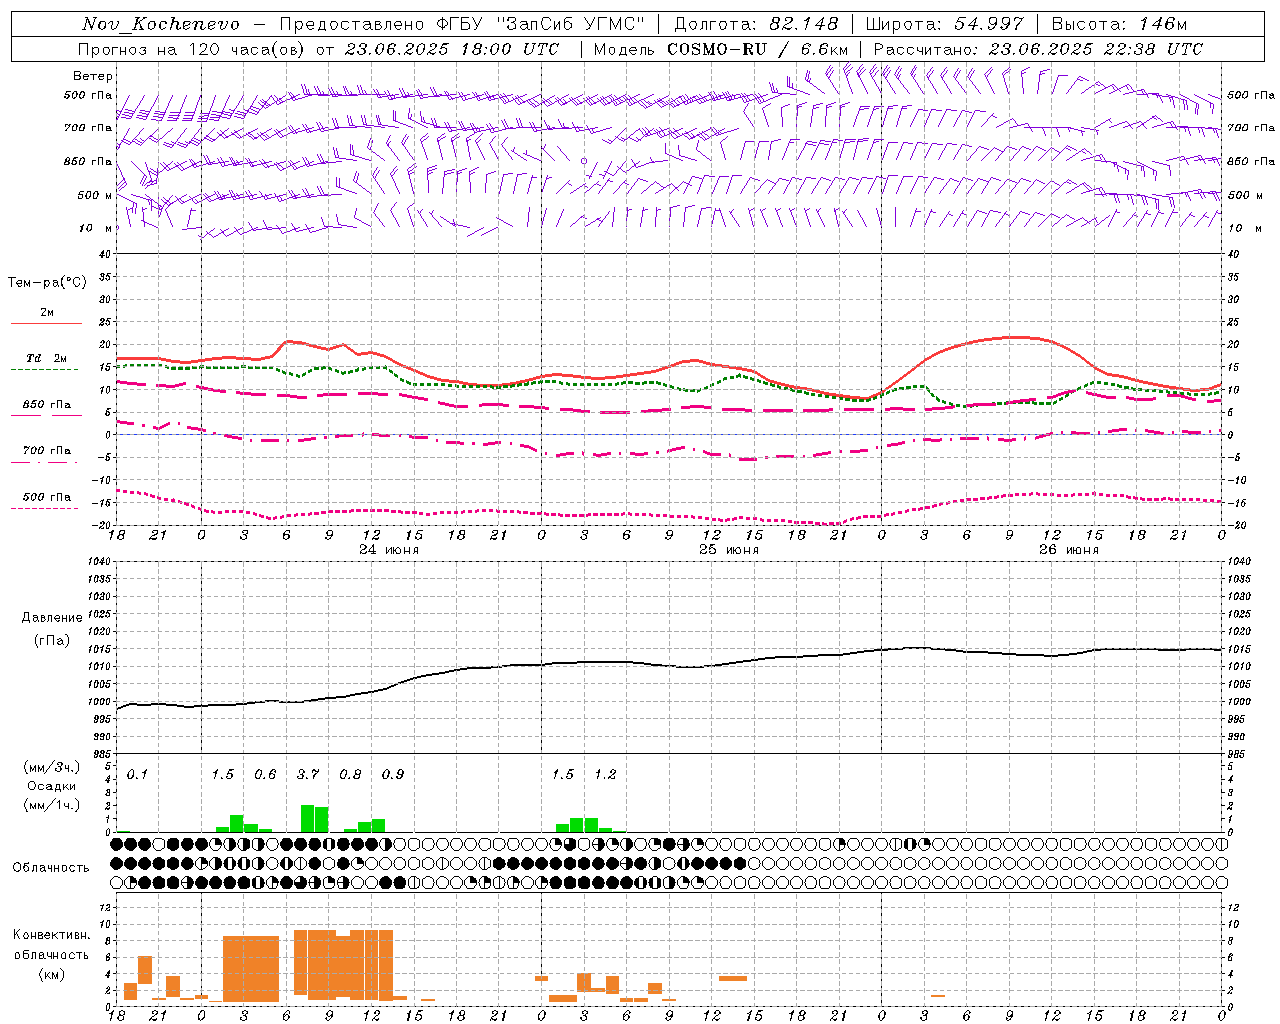Click the station name Nov_Kochenevo
Screen dimensions: 1280x1024
[161, 24]
